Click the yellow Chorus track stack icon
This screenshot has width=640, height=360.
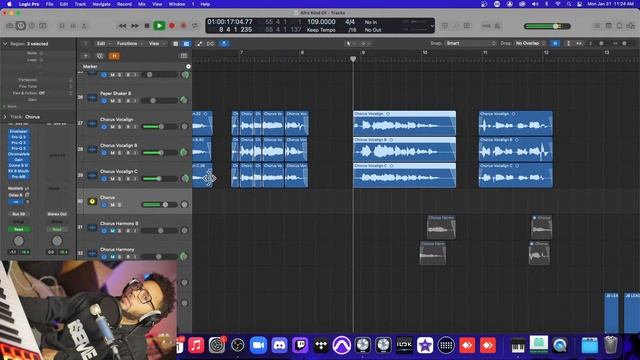(x=92, y=201)
